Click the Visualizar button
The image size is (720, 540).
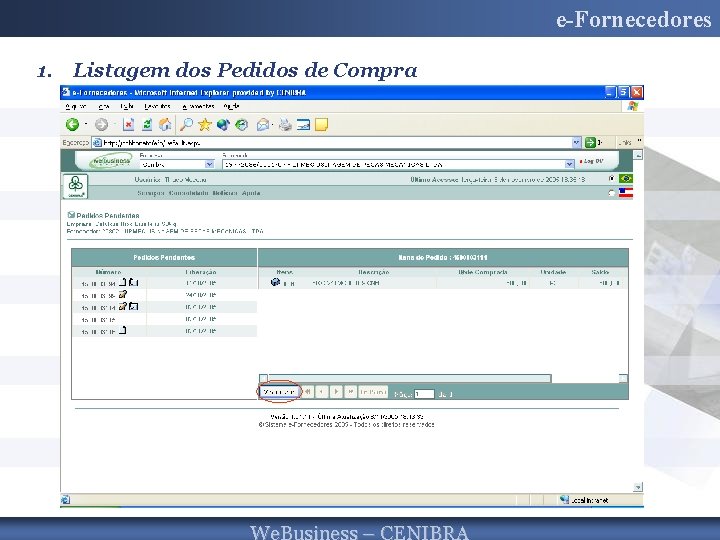click(280, 392)
